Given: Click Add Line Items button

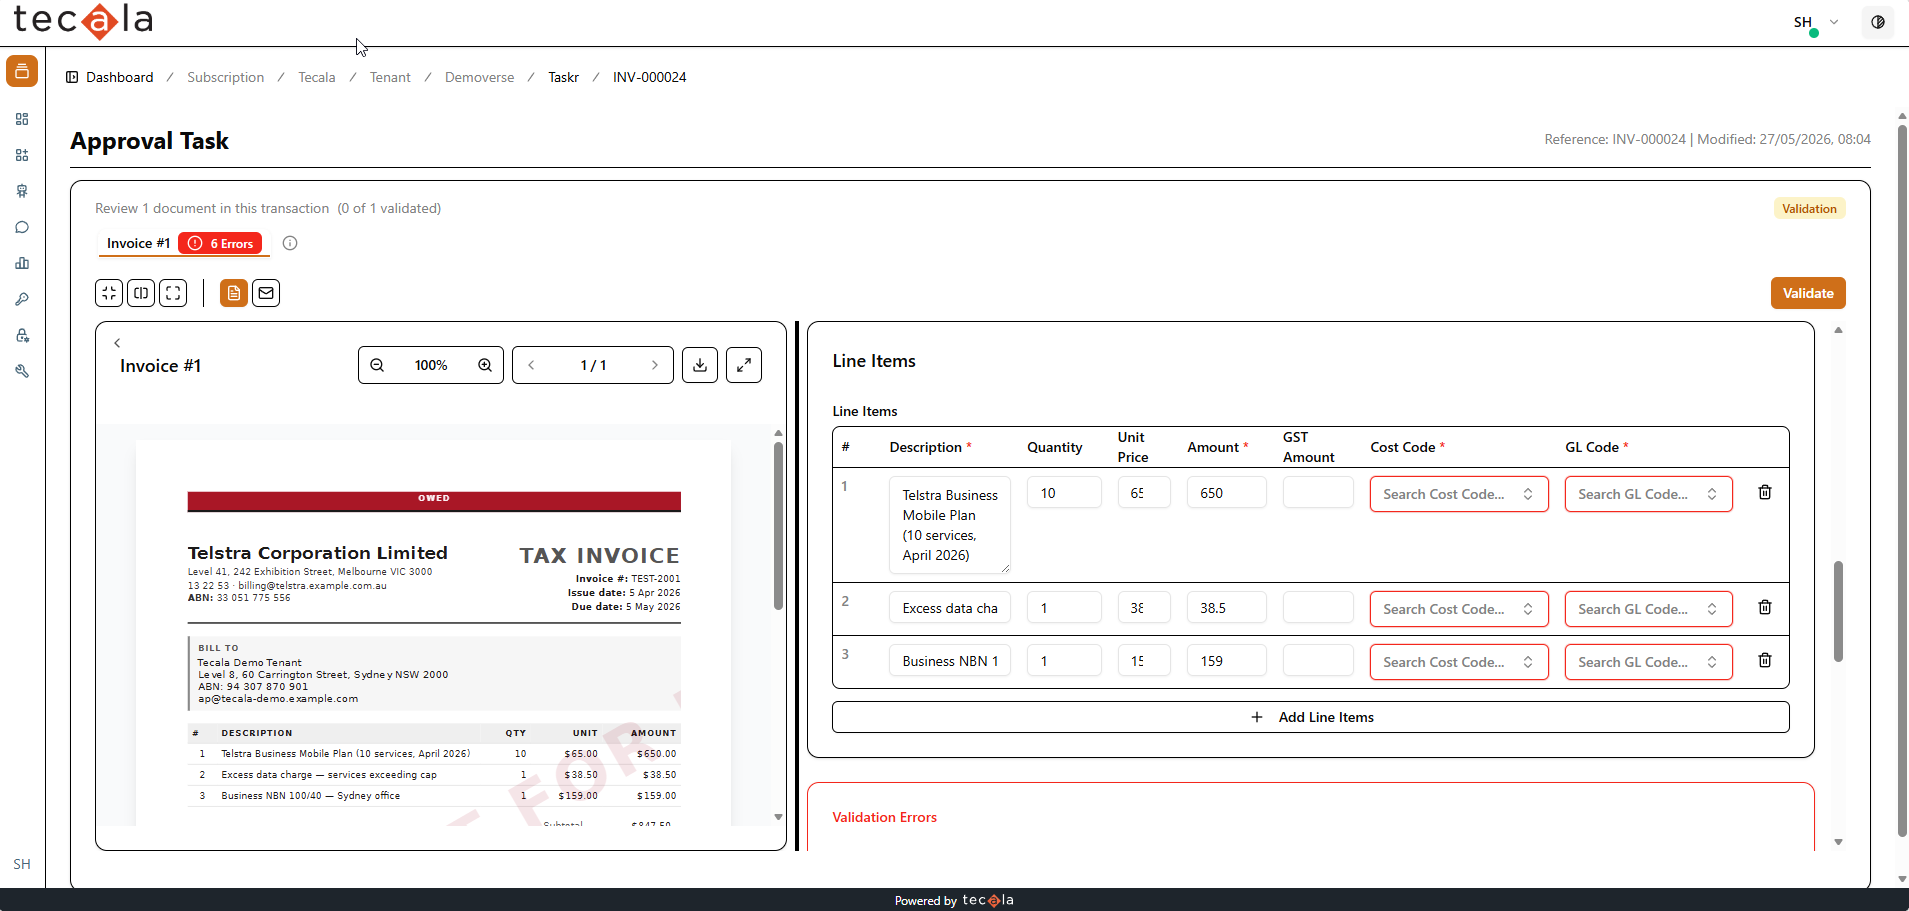Looking at the screenshot, I should [1311, 717].
